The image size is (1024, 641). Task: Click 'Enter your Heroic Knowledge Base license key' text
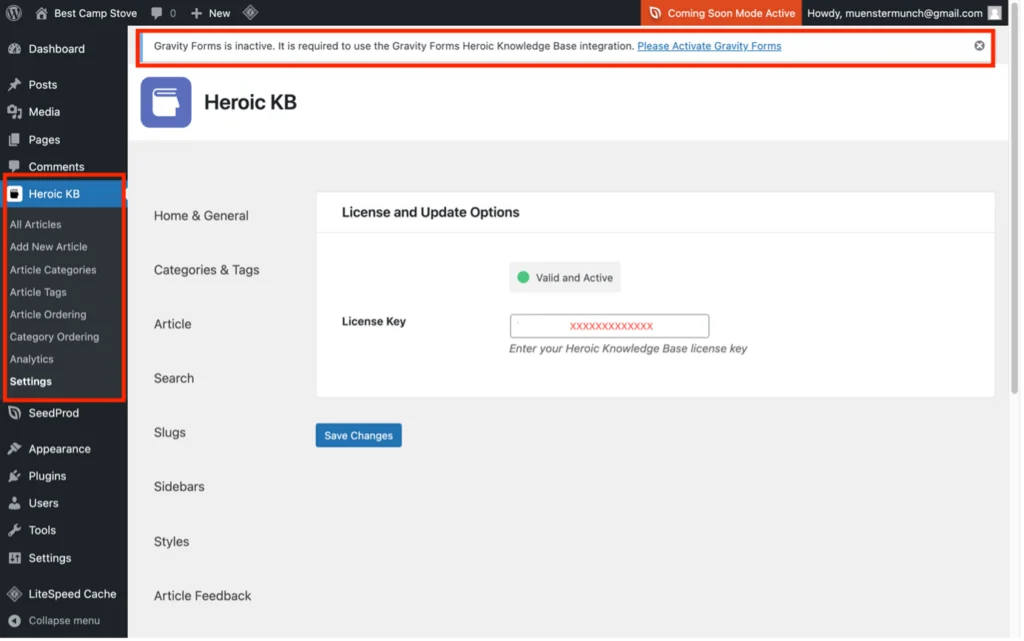[628, 349]
